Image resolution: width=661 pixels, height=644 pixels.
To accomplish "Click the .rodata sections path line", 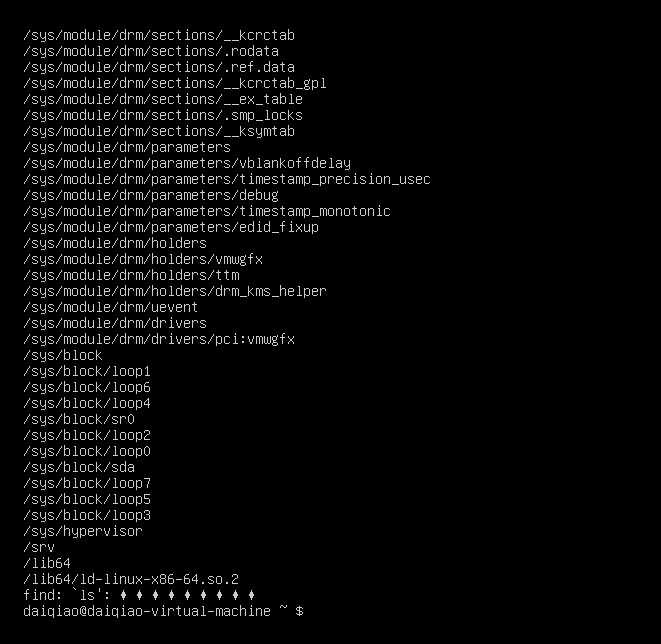I will pos(151,51).
